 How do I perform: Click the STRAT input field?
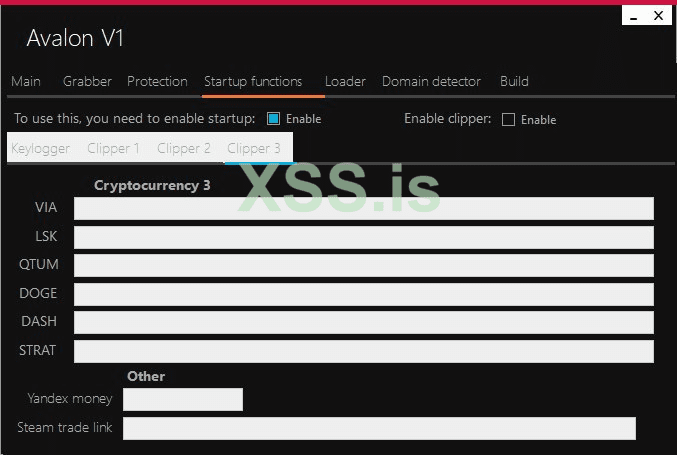tap(364, 351)
